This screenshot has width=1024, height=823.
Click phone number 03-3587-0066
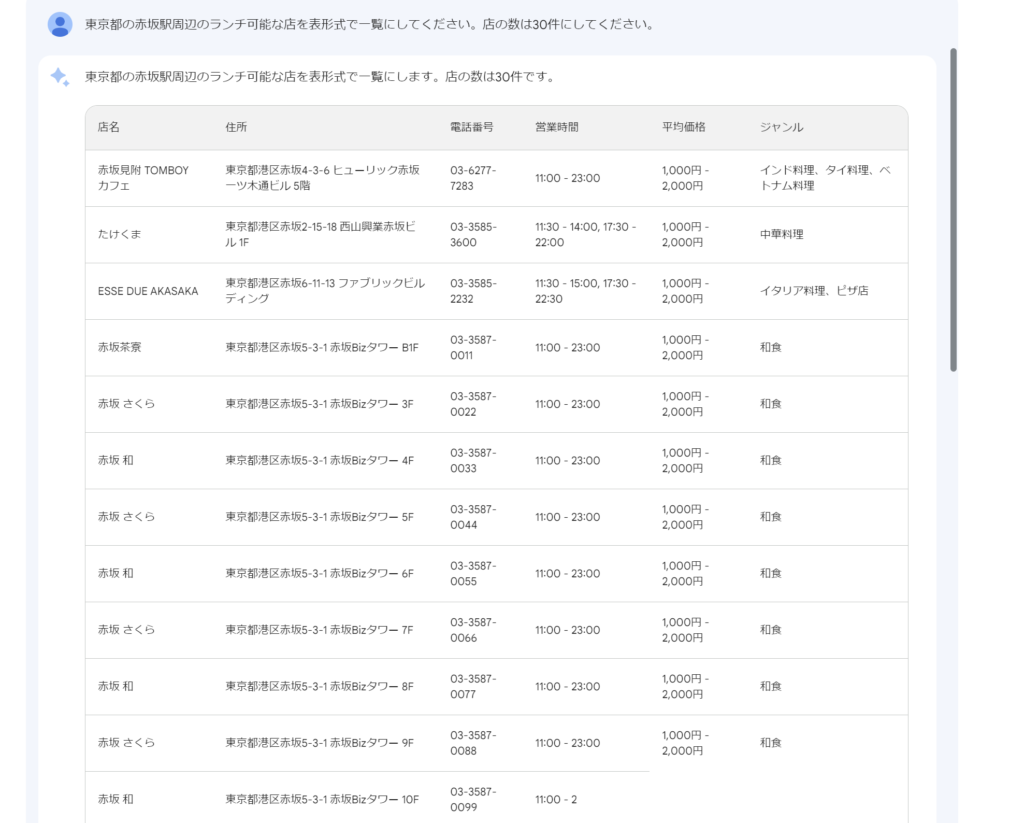click(x=473, y=630)
